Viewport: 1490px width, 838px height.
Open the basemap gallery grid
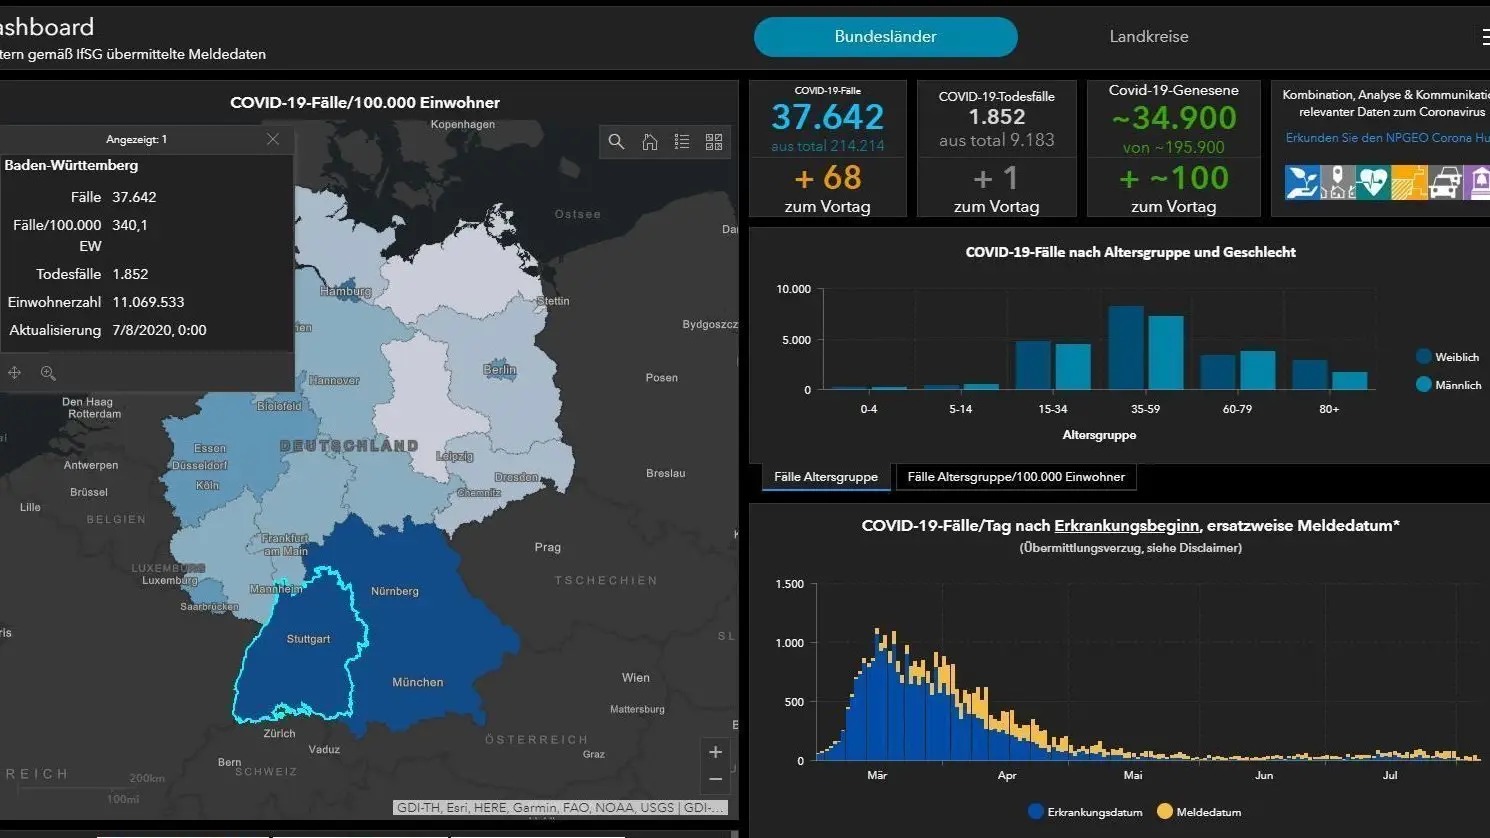[x=714, y=142]
